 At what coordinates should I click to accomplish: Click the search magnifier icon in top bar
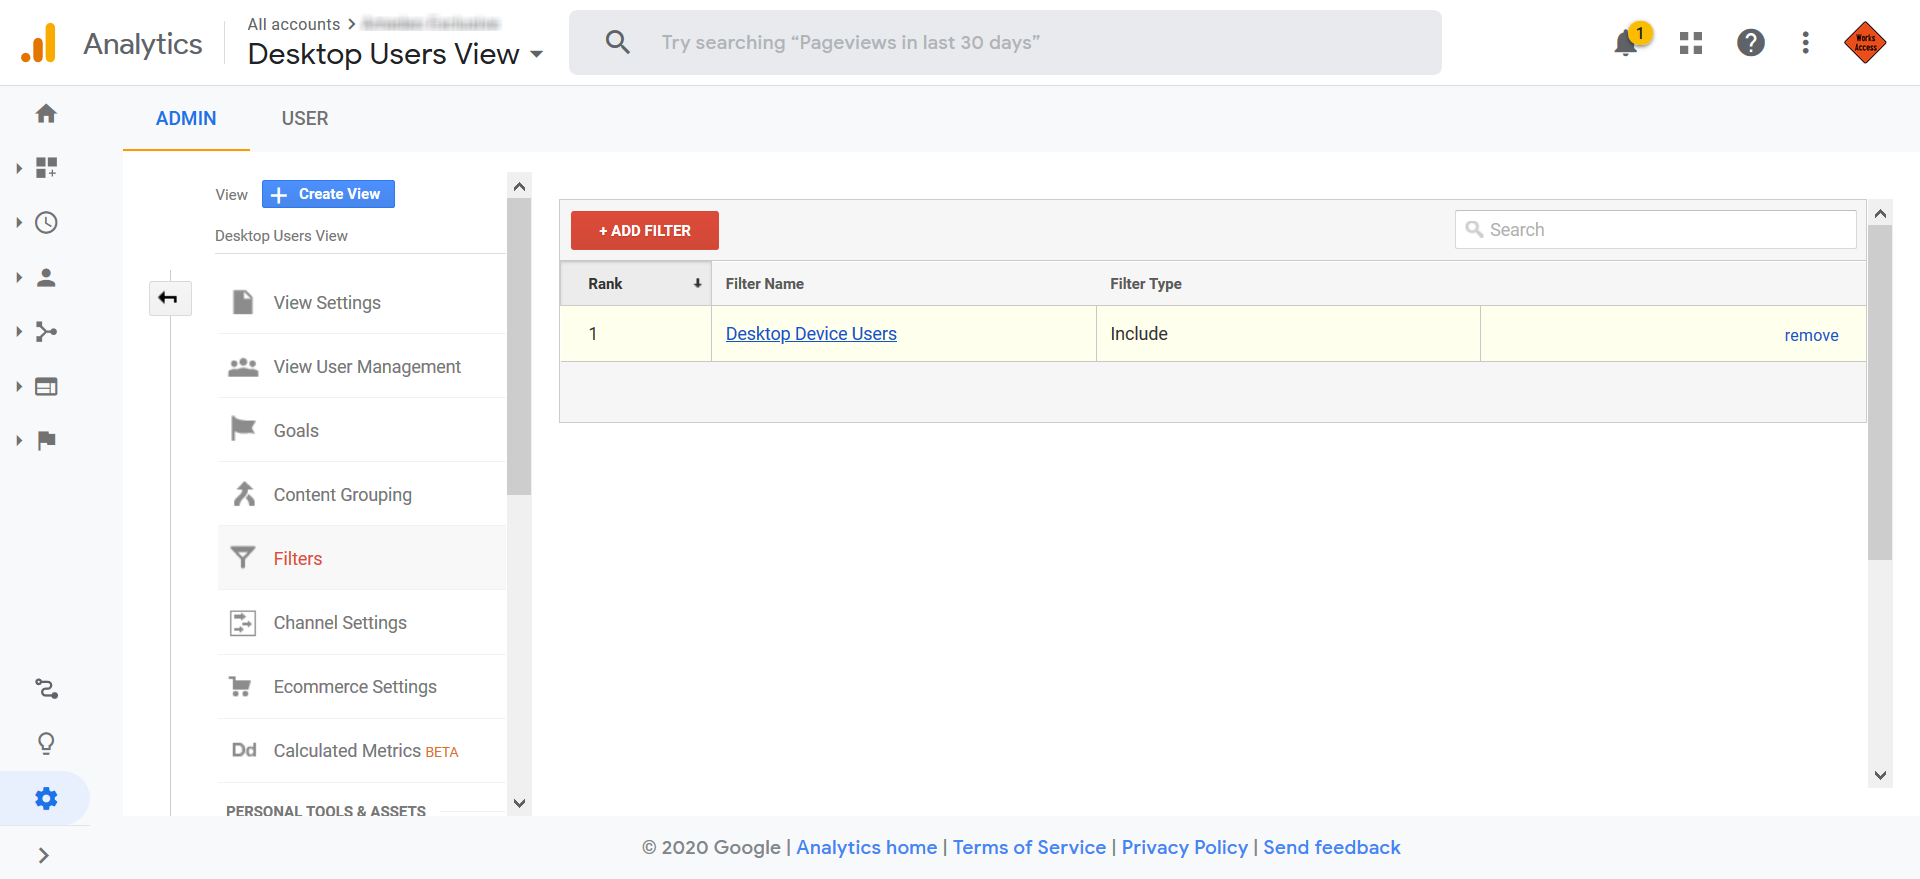click(x=618, y=42)
